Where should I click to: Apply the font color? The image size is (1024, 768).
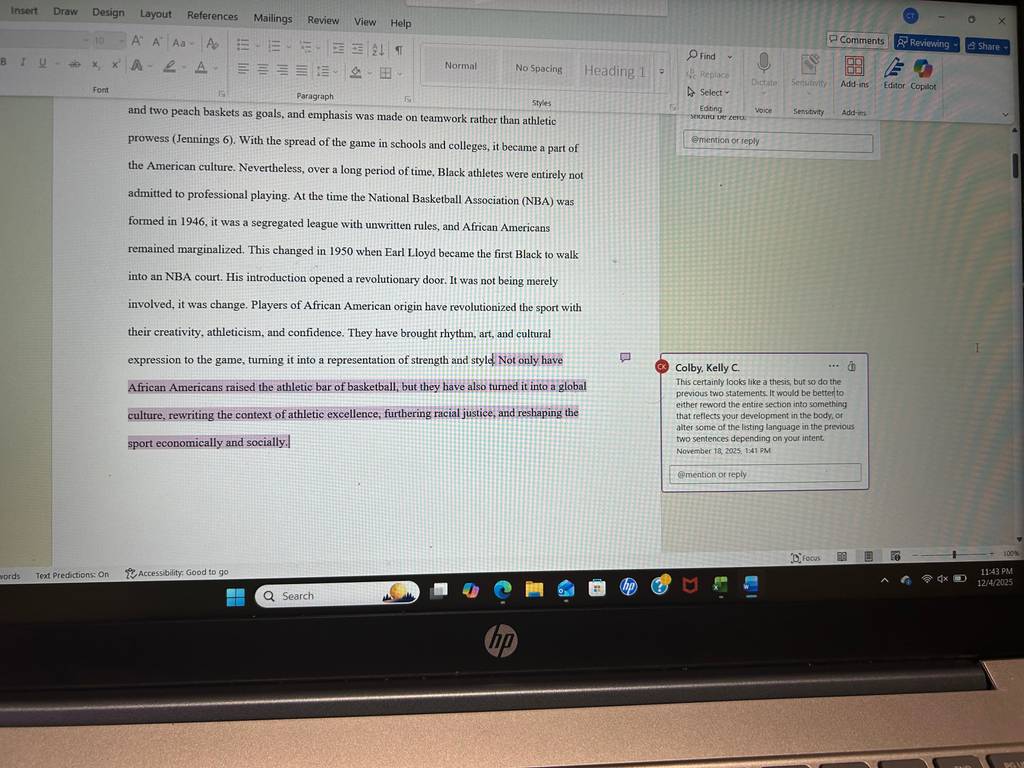click(201, 67)
